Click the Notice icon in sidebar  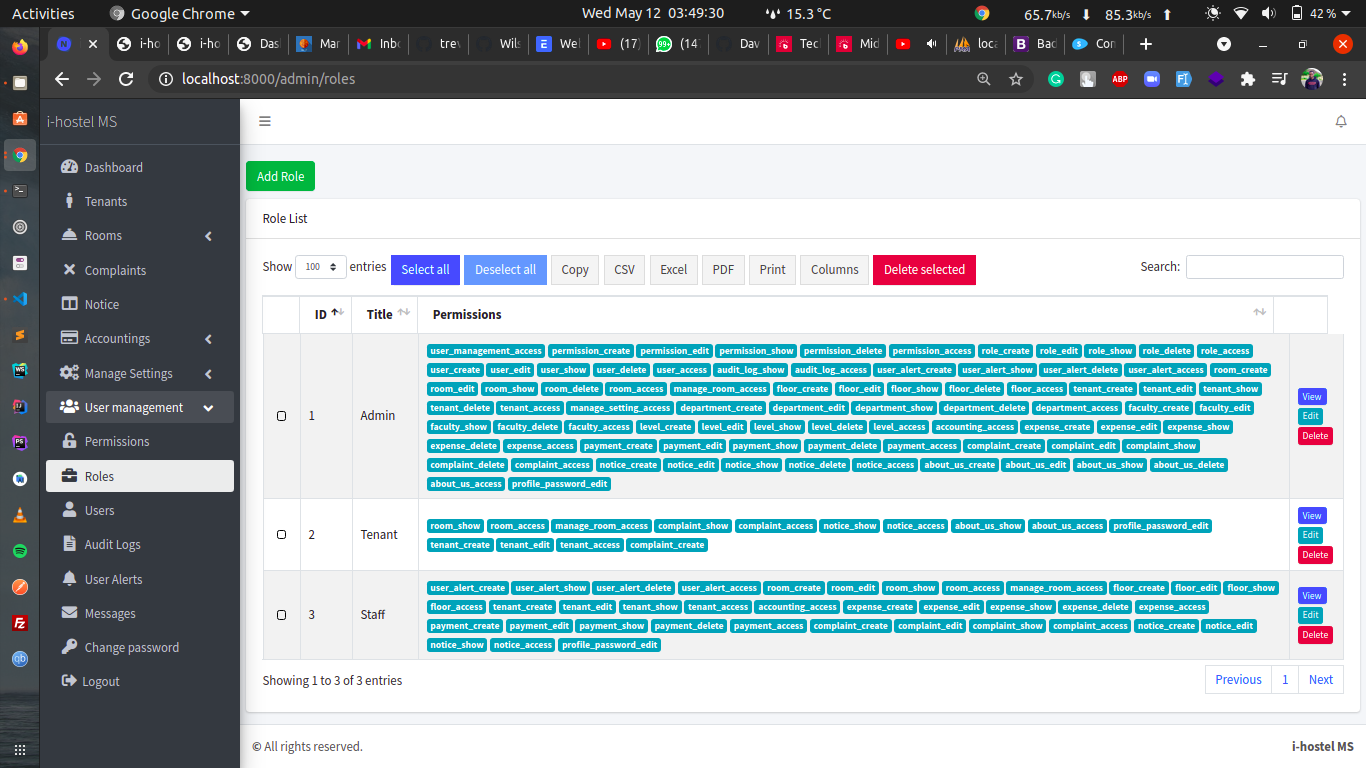pos(69,304)
